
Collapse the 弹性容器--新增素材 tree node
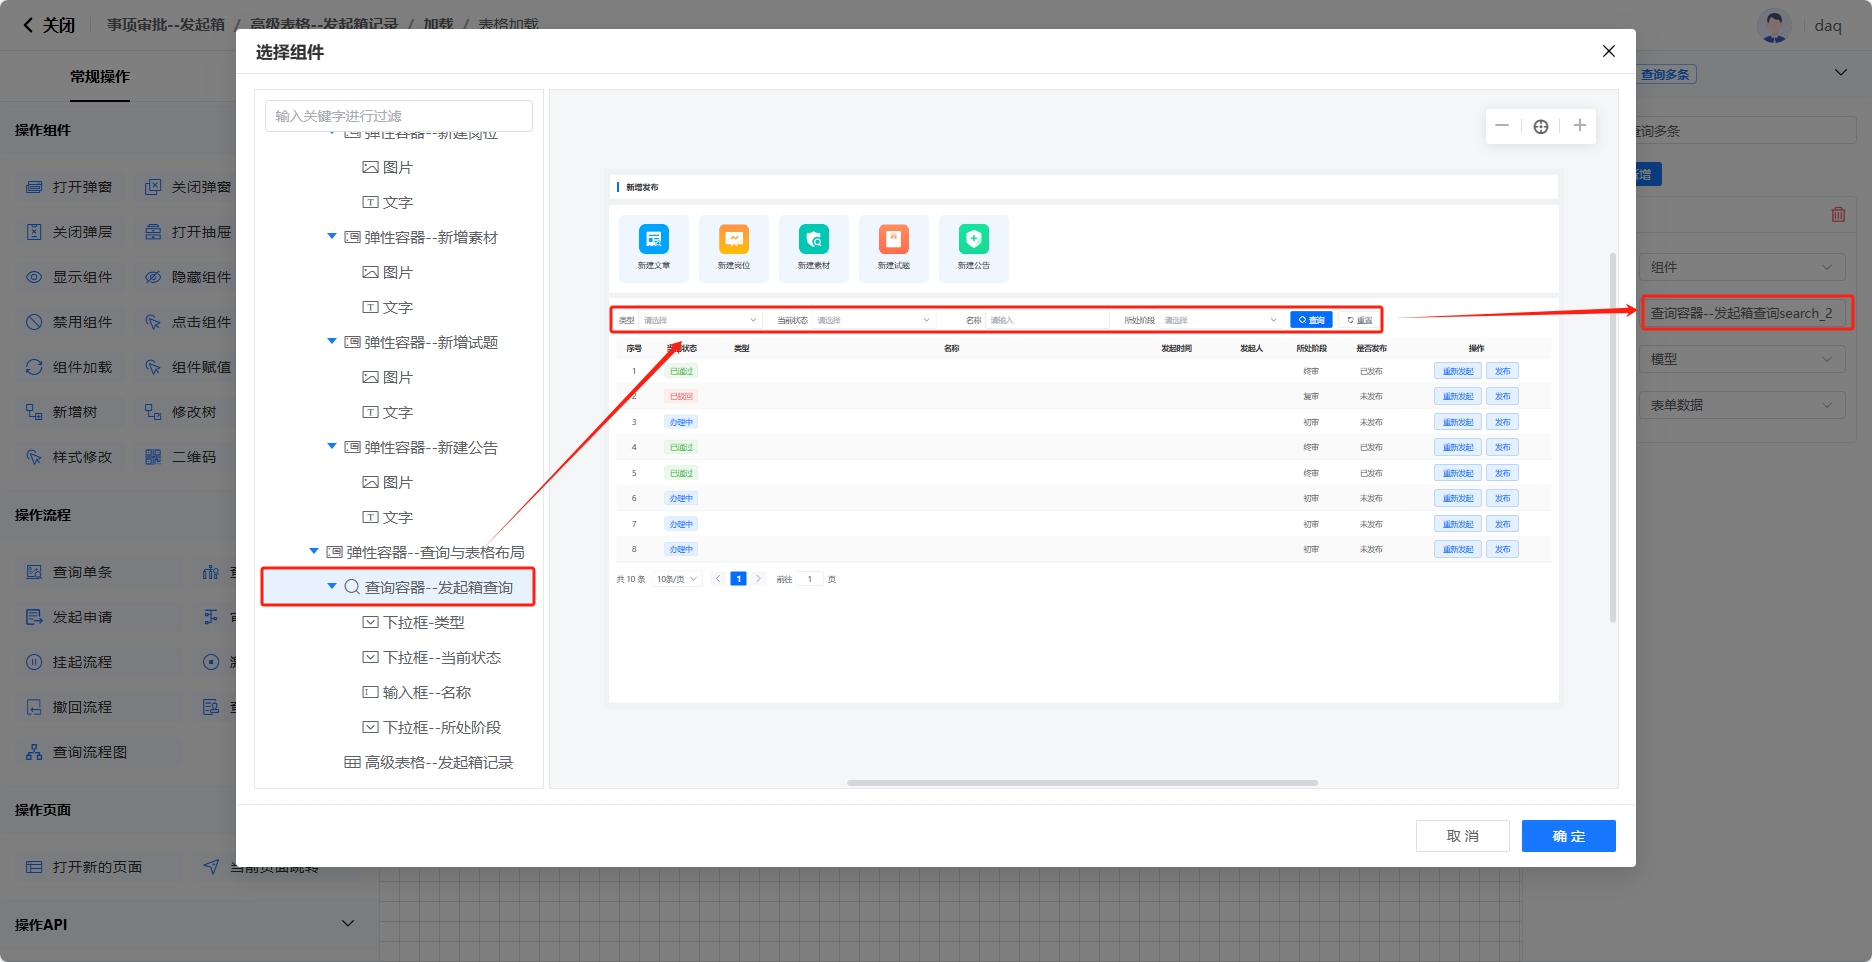click(x=332, y=237)
